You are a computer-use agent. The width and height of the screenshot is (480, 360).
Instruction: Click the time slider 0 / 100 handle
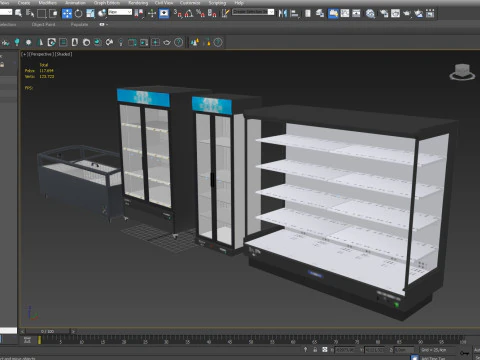47,331
